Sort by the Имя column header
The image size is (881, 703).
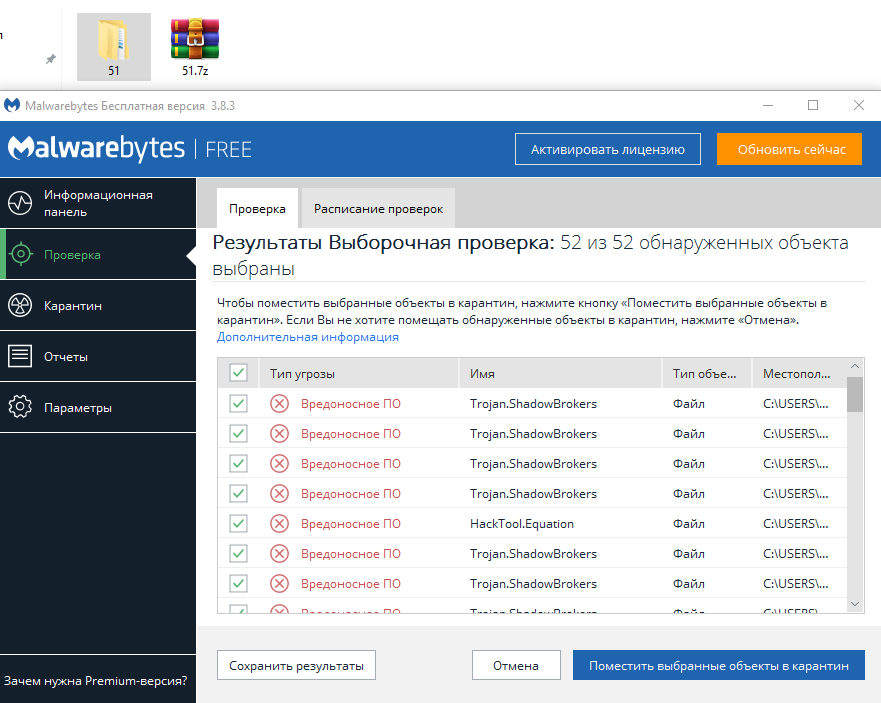click(561, 373)
